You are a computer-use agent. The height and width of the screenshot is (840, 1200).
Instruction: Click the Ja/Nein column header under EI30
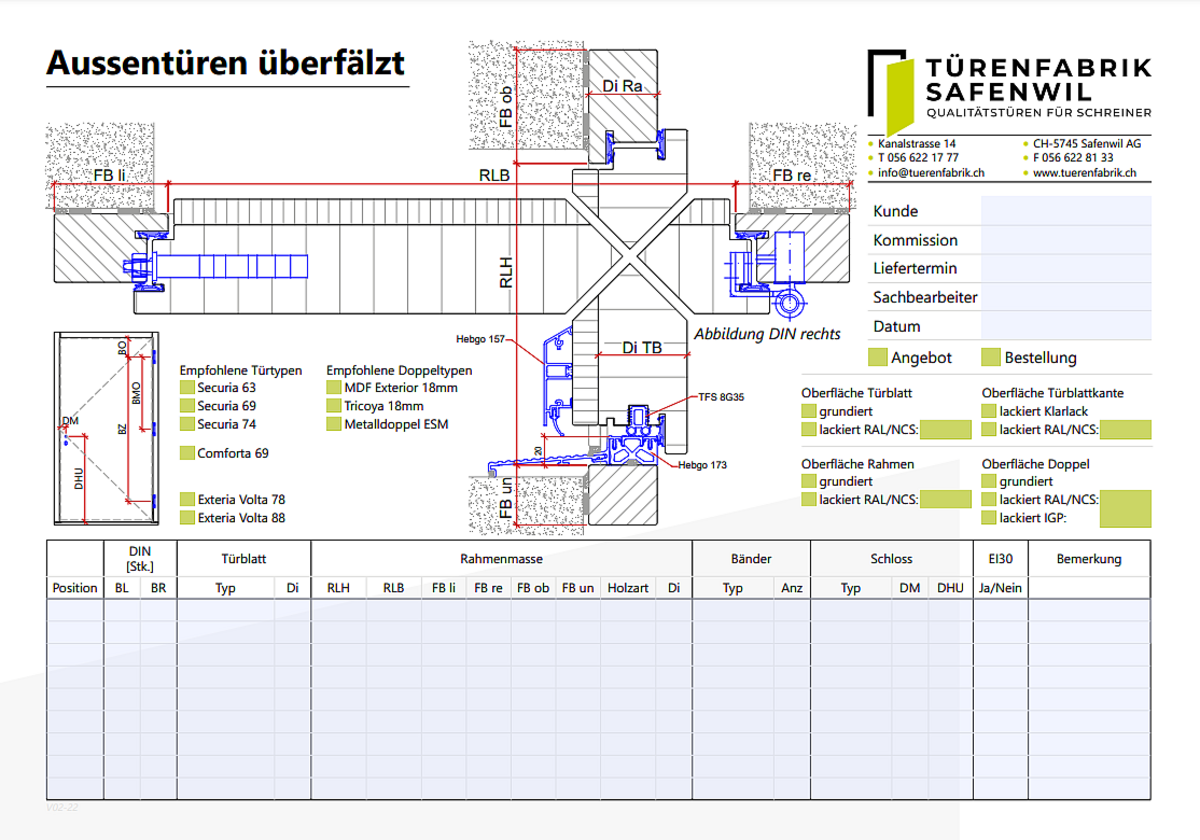(x=1001, y=588)
